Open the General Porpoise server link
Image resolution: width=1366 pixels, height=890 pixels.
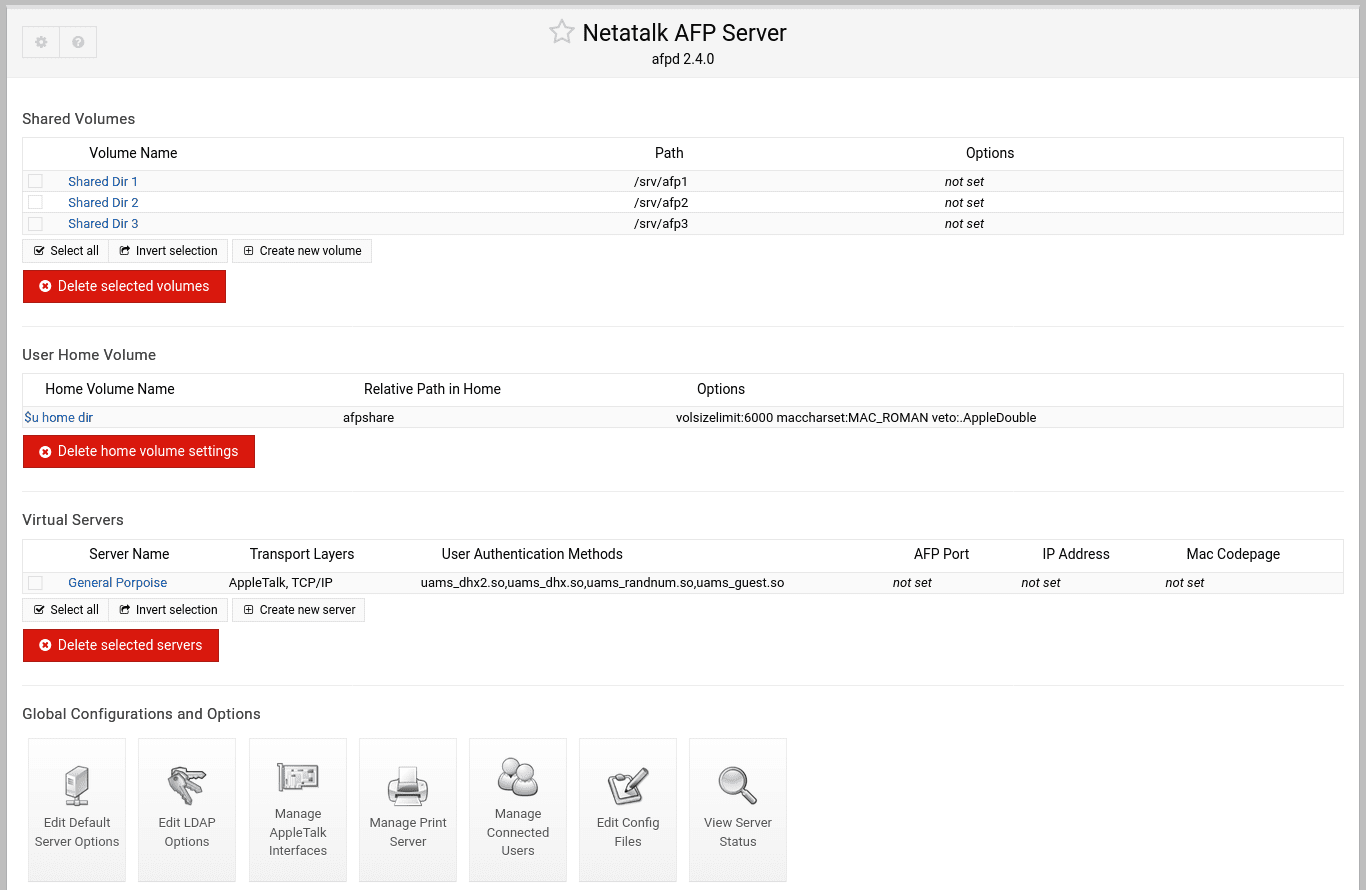coord(118,582)
